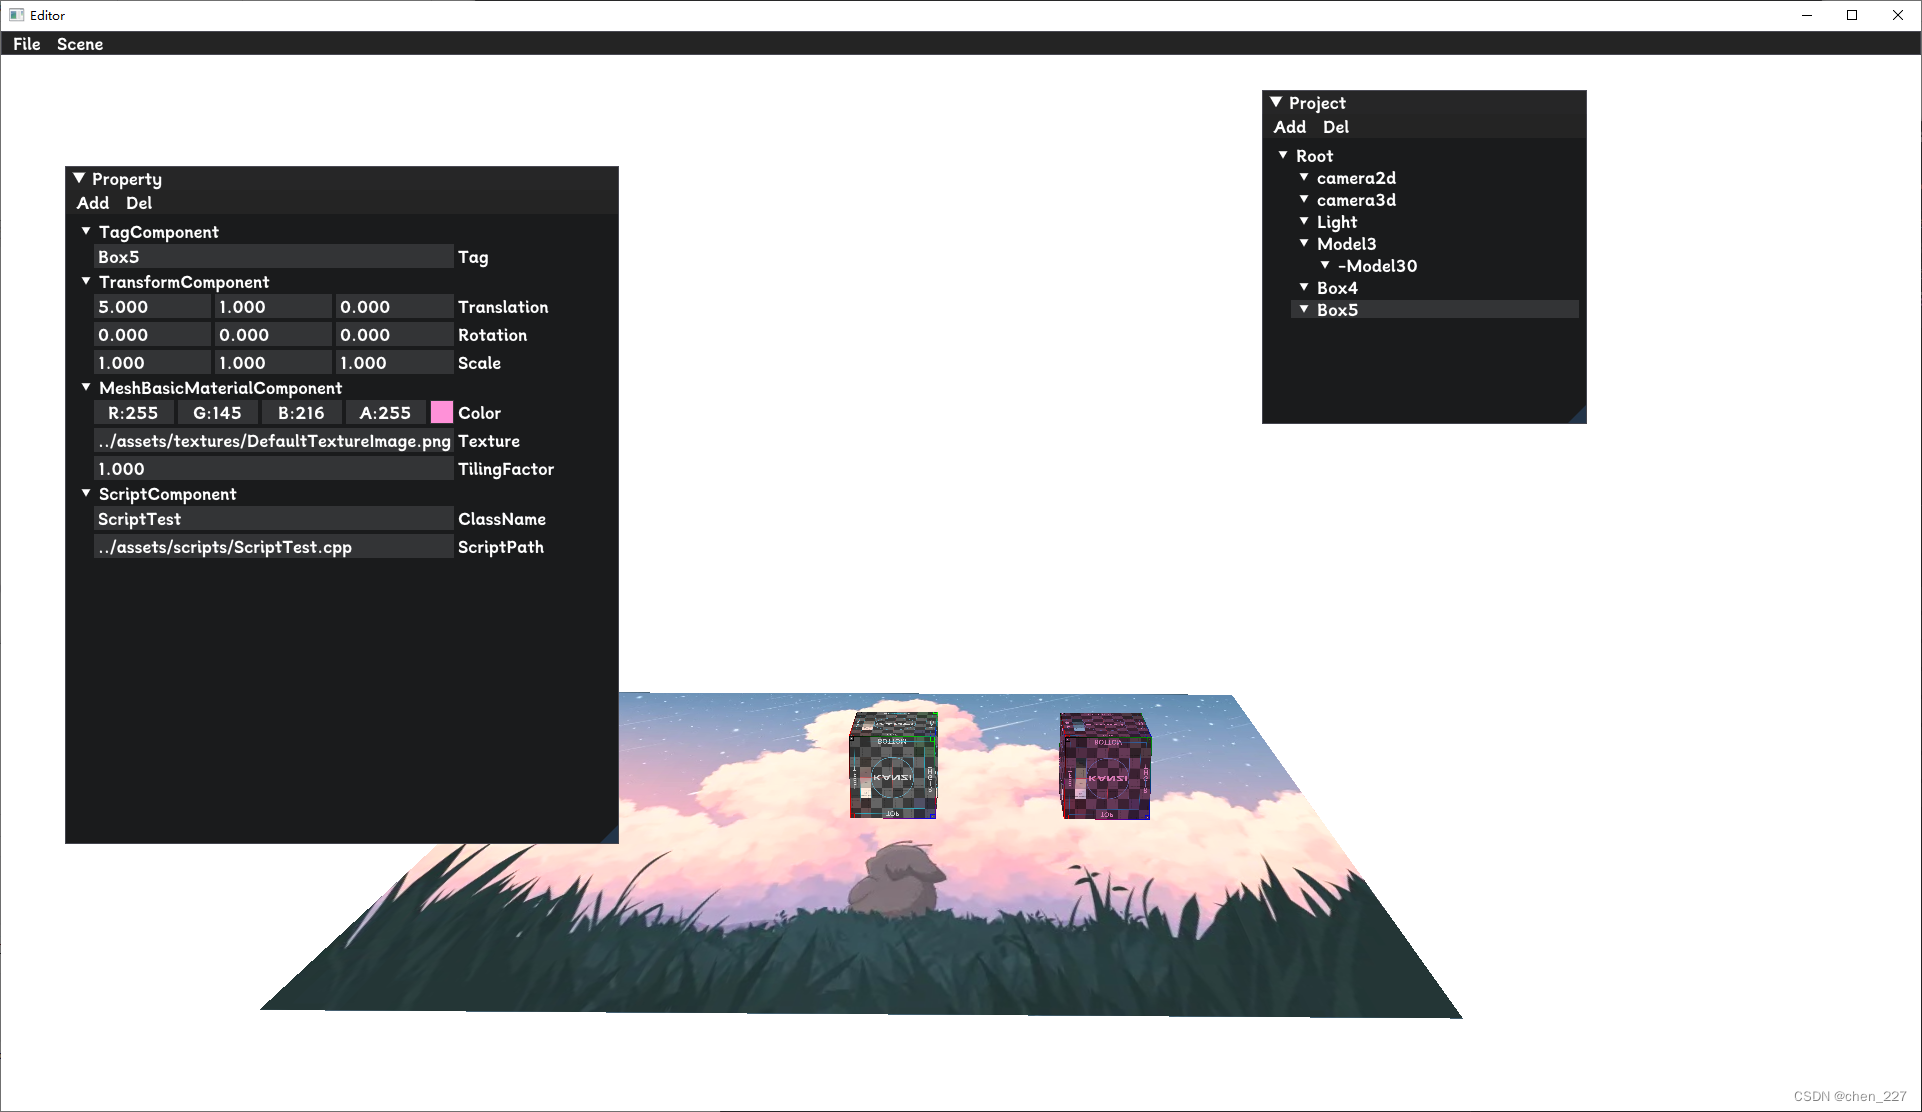Edit Scale Z value field
This screenshot has height=1112, width=1922.
click(394, 363)
